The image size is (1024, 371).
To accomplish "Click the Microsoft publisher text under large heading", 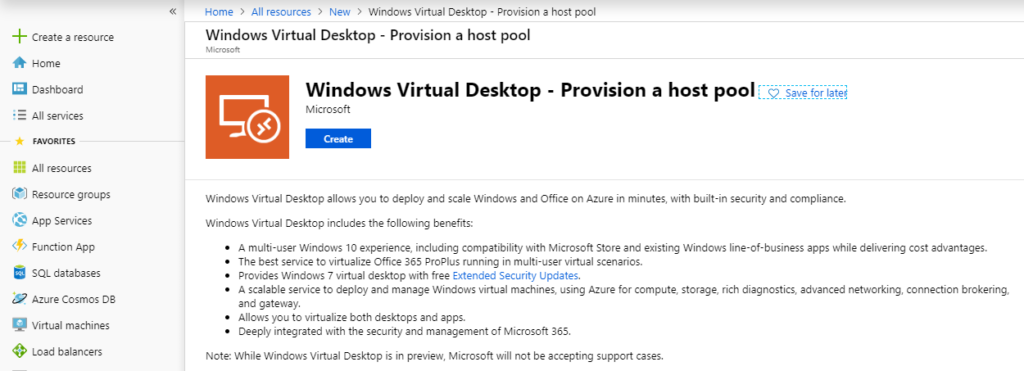I will pyautogui.click(x=328, y=110).
